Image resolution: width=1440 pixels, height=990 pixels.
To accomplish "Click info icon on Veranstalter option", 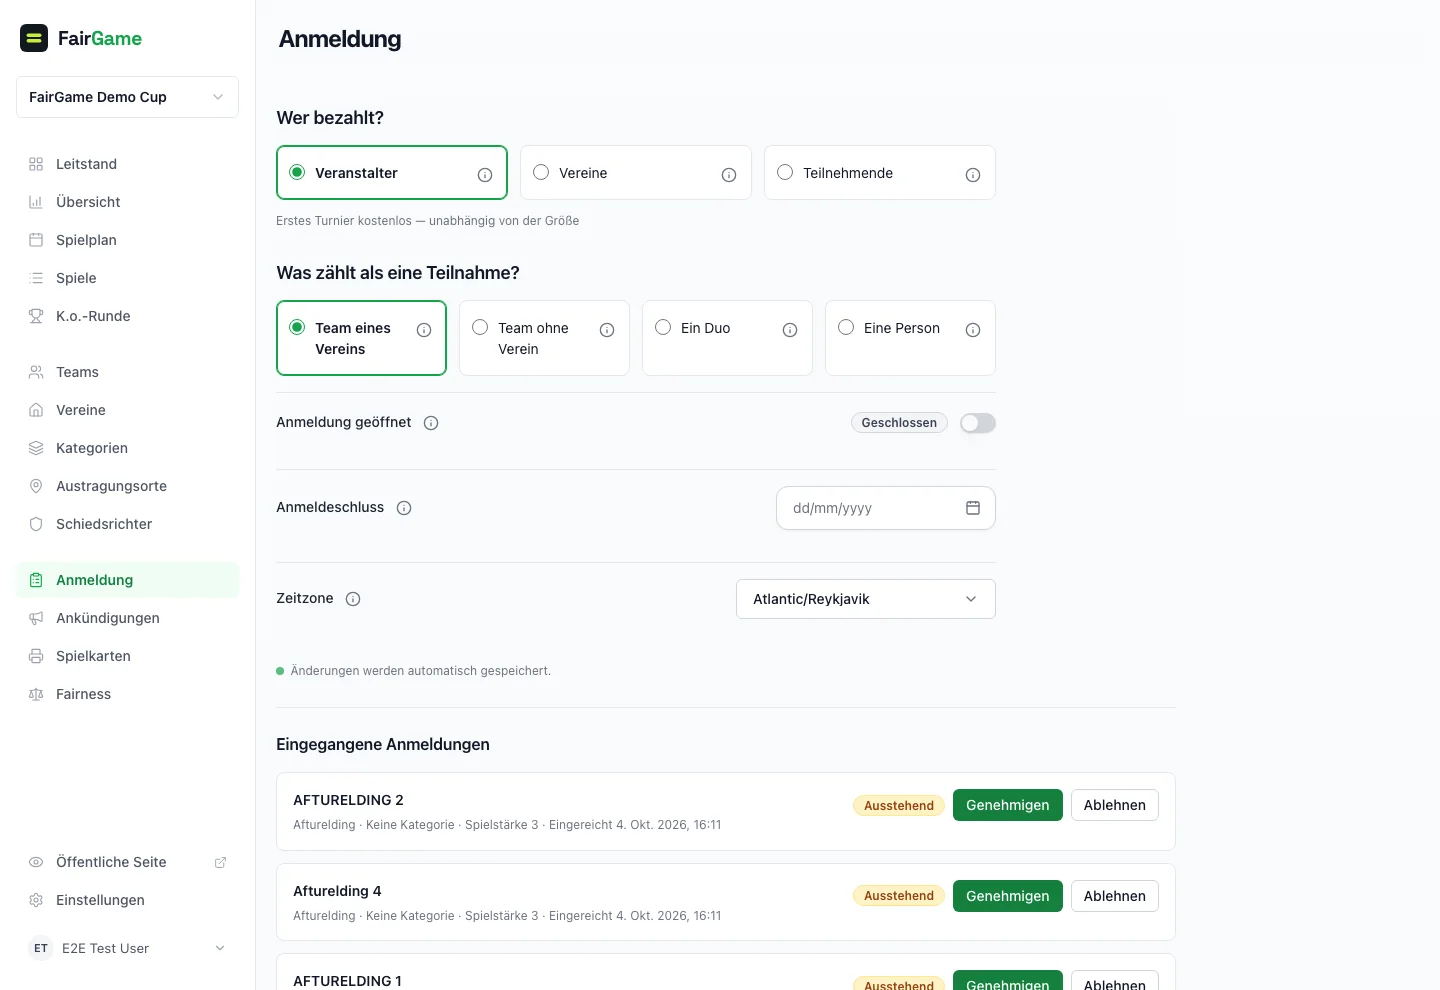I will 485,175.
